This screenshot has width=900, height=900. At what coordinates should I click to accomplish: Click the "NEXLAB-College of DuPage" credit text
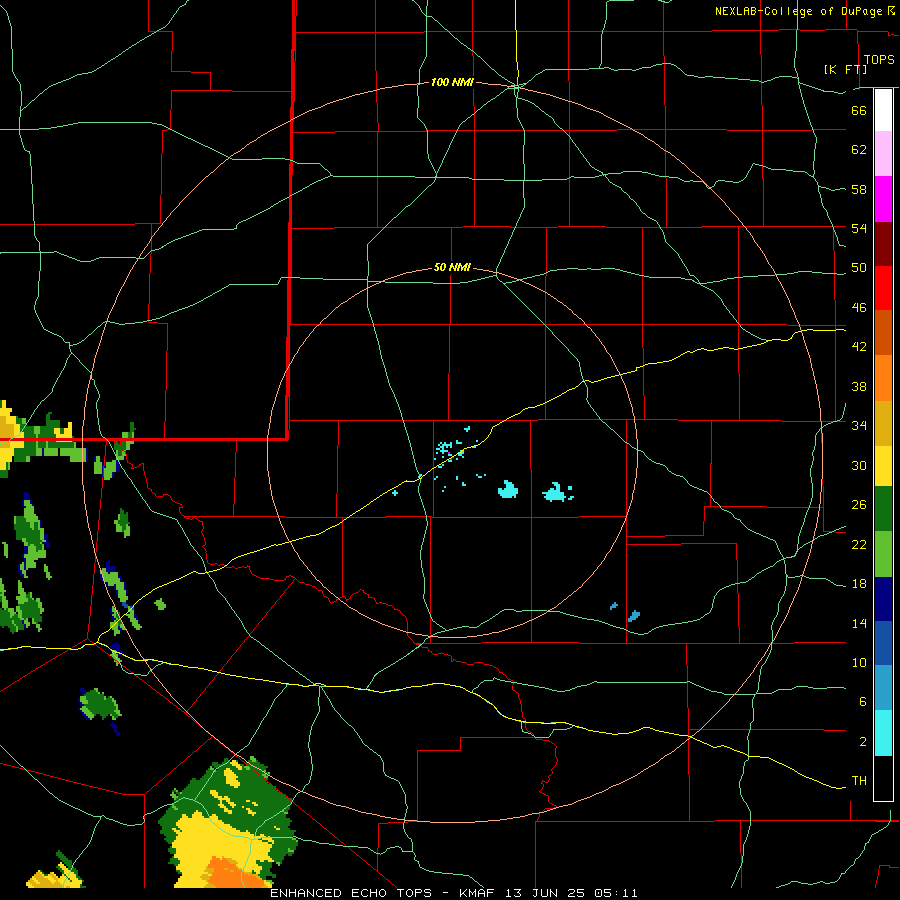coord(800,11)
